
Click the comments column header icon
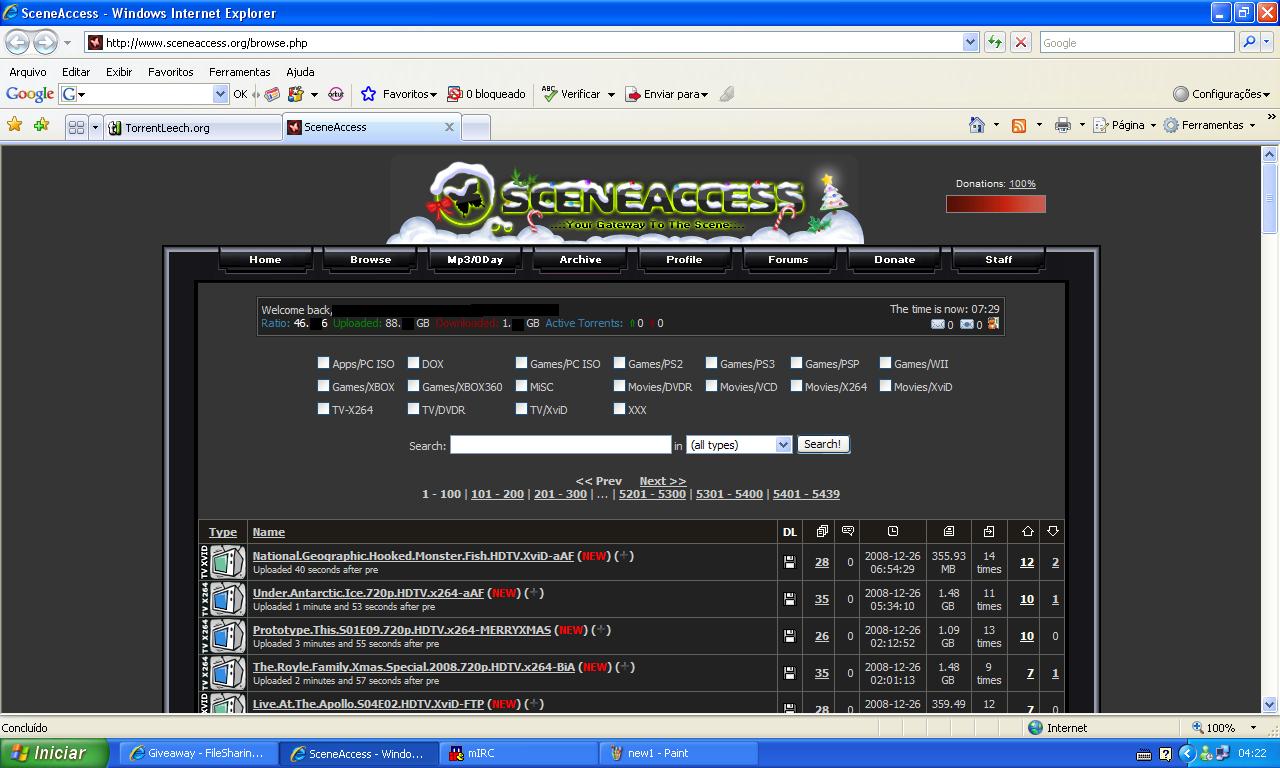click(x=848, y=531)
